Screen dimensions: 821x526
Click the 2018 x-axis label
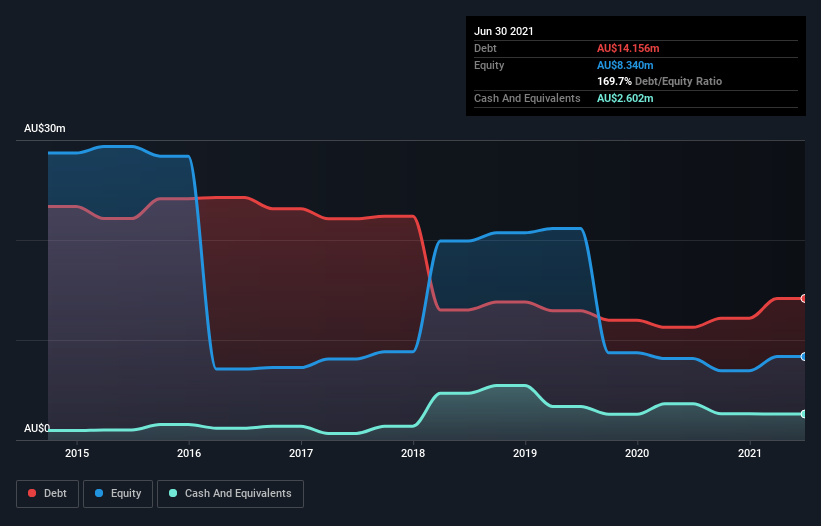click(x=413, y=453)
